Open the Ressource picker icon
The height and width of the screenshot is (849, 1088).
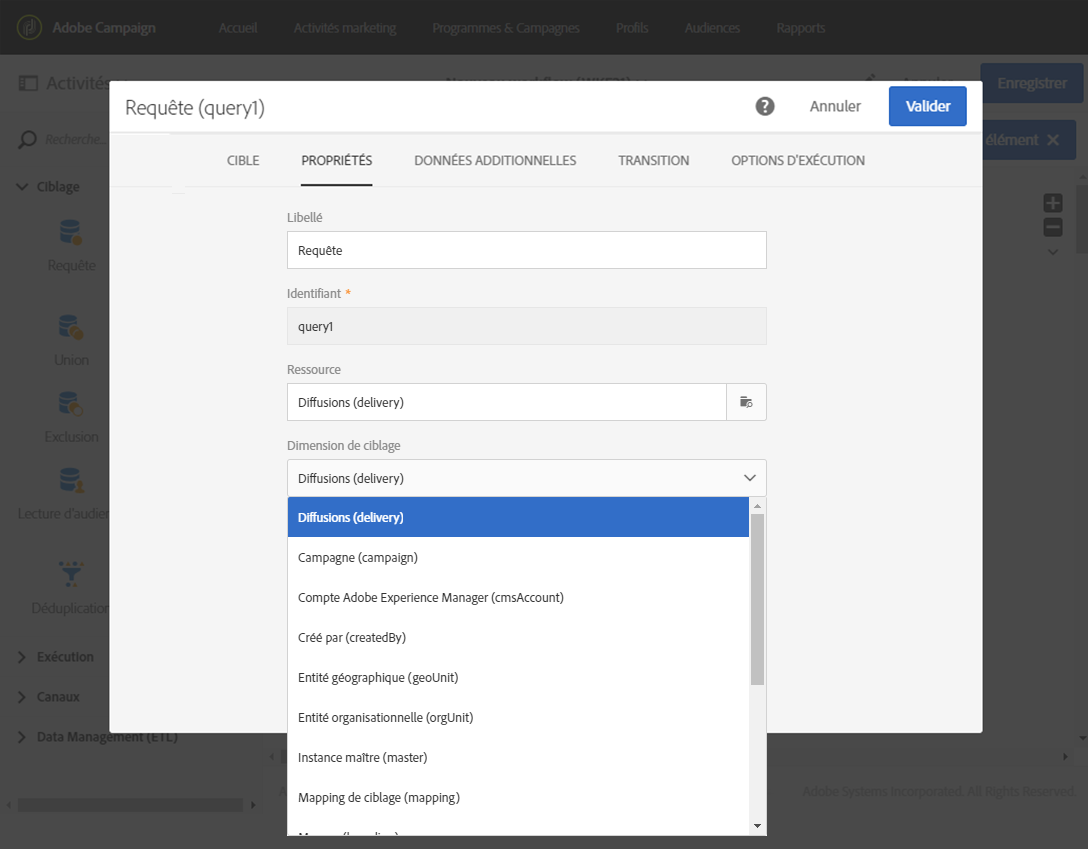[x=746, y=402]
